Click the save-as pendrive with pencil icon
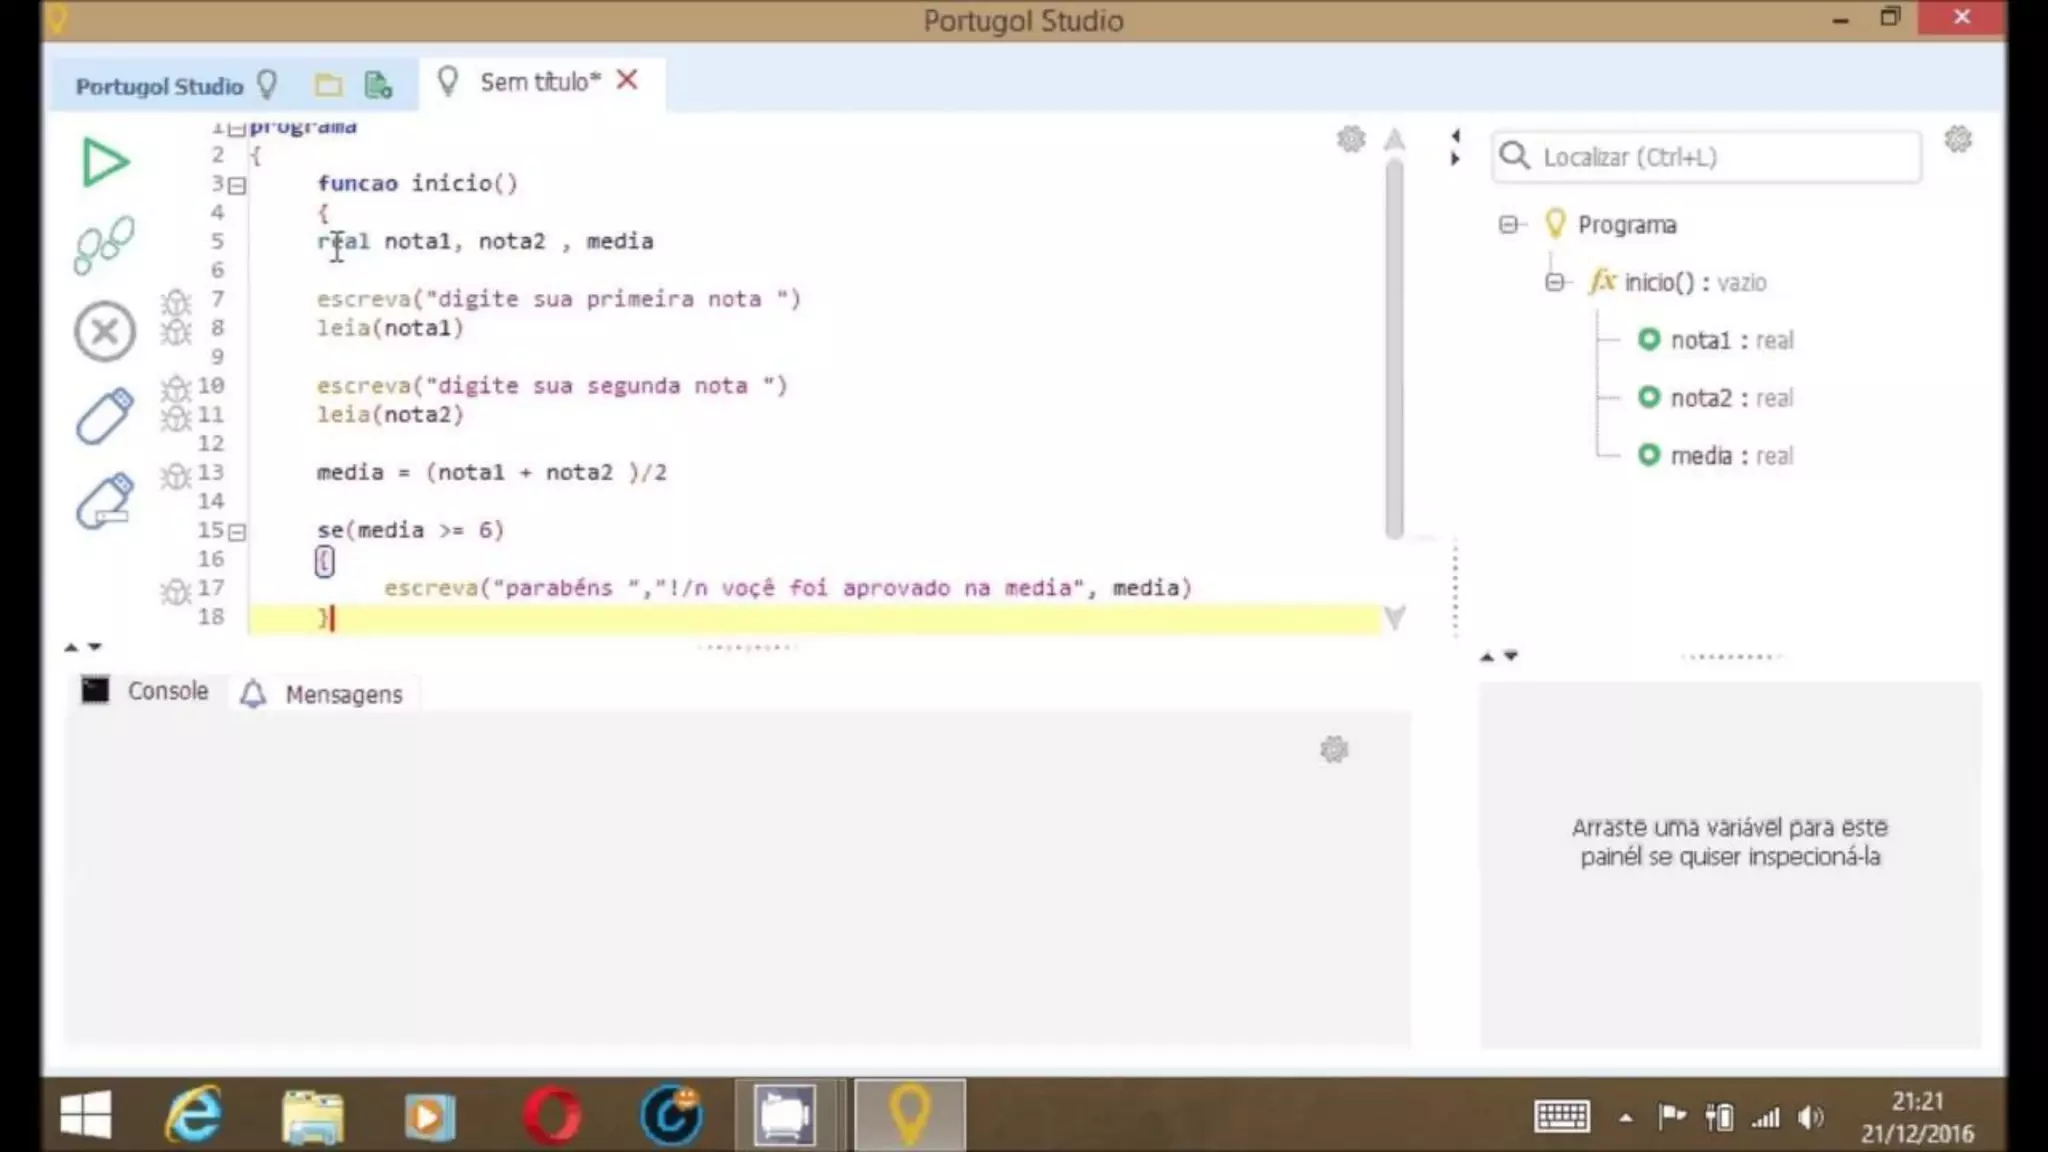Viewport: 2048px width, 1152px height. coord(104,500)
